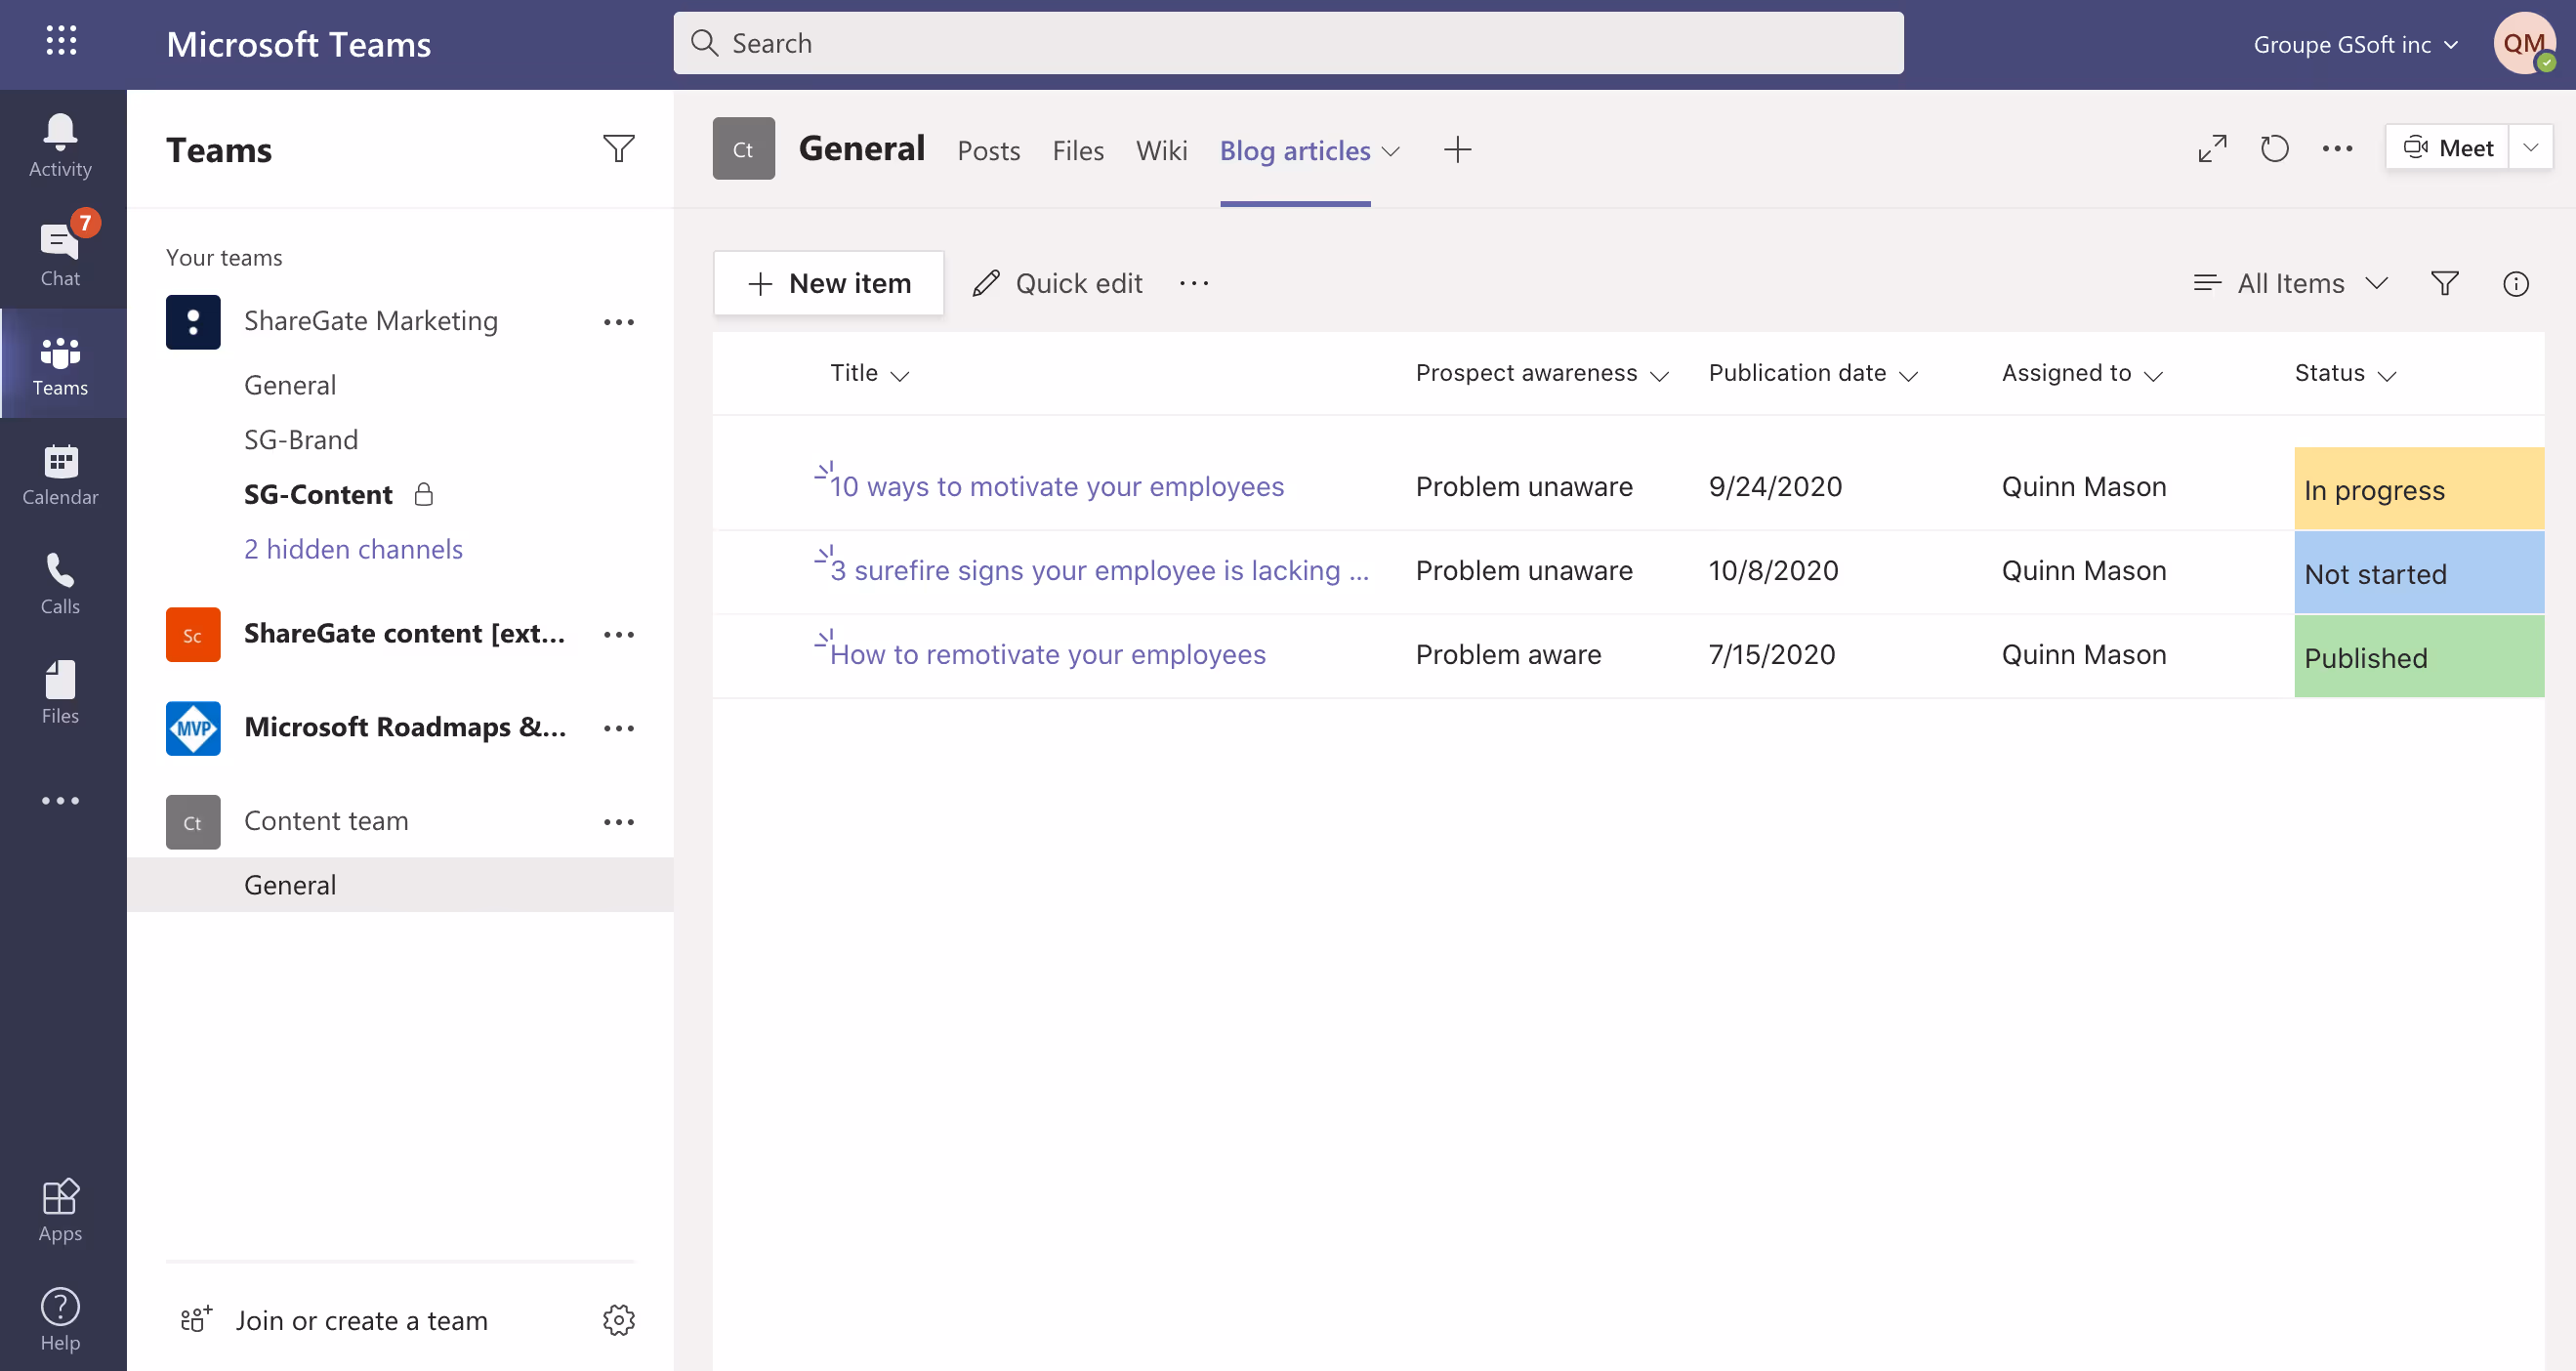The image size is (2576, 1371).
Task: Click the app launcher grid icon
Action: pyautogui.click(x=61, y=41)
